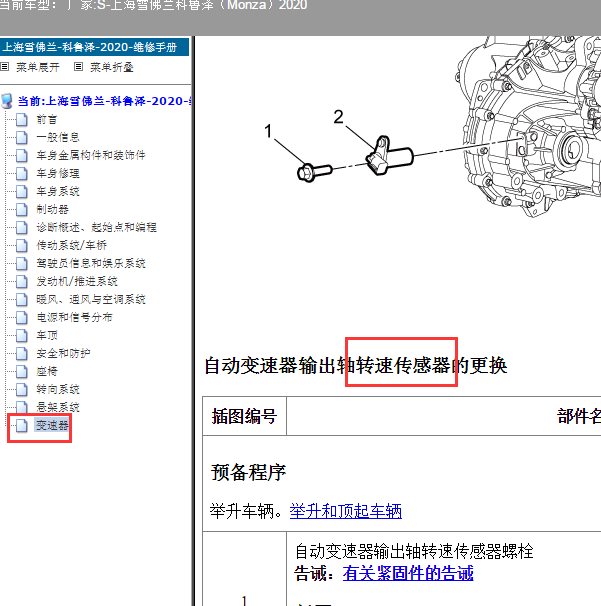
Task: Open the 前言 tree item
Action: 47,119
